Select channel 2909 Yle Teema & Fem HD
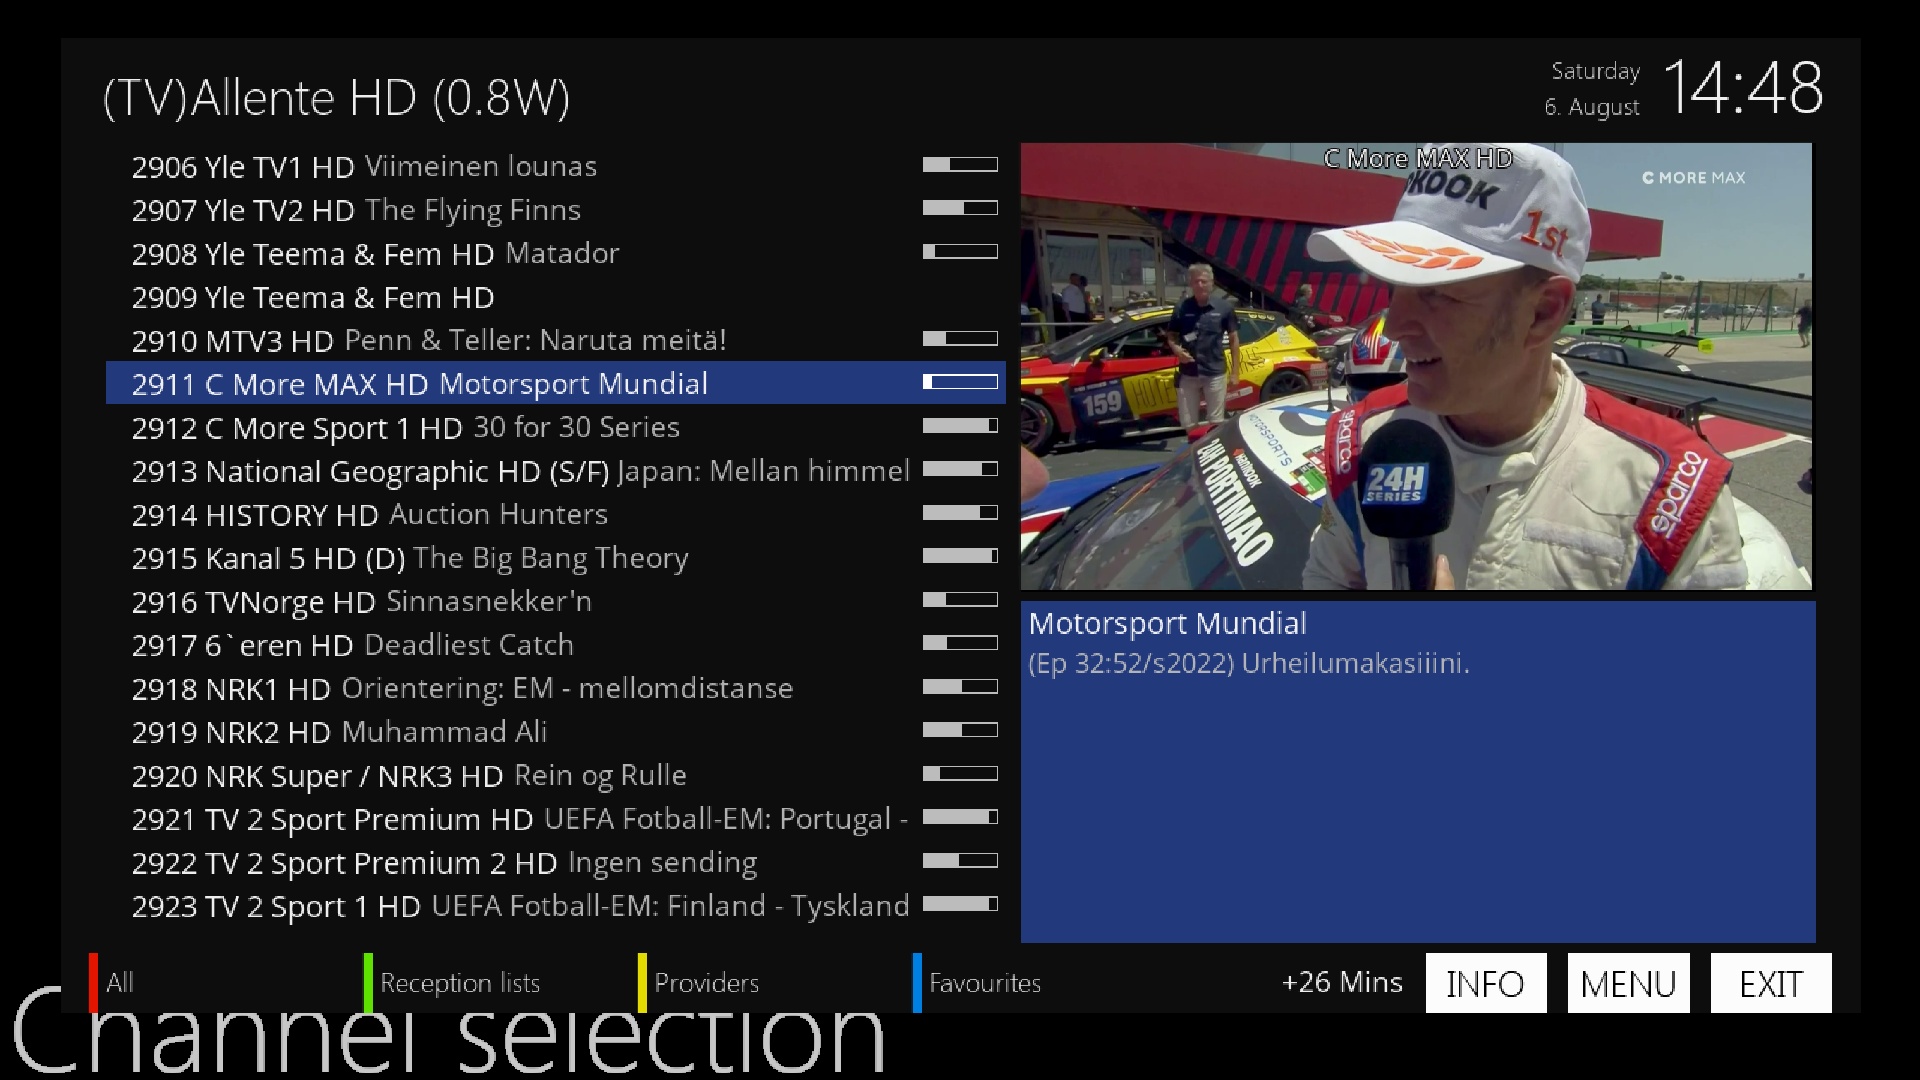Viewport: 1920px width, 1080px height. (x=555, y=296)
